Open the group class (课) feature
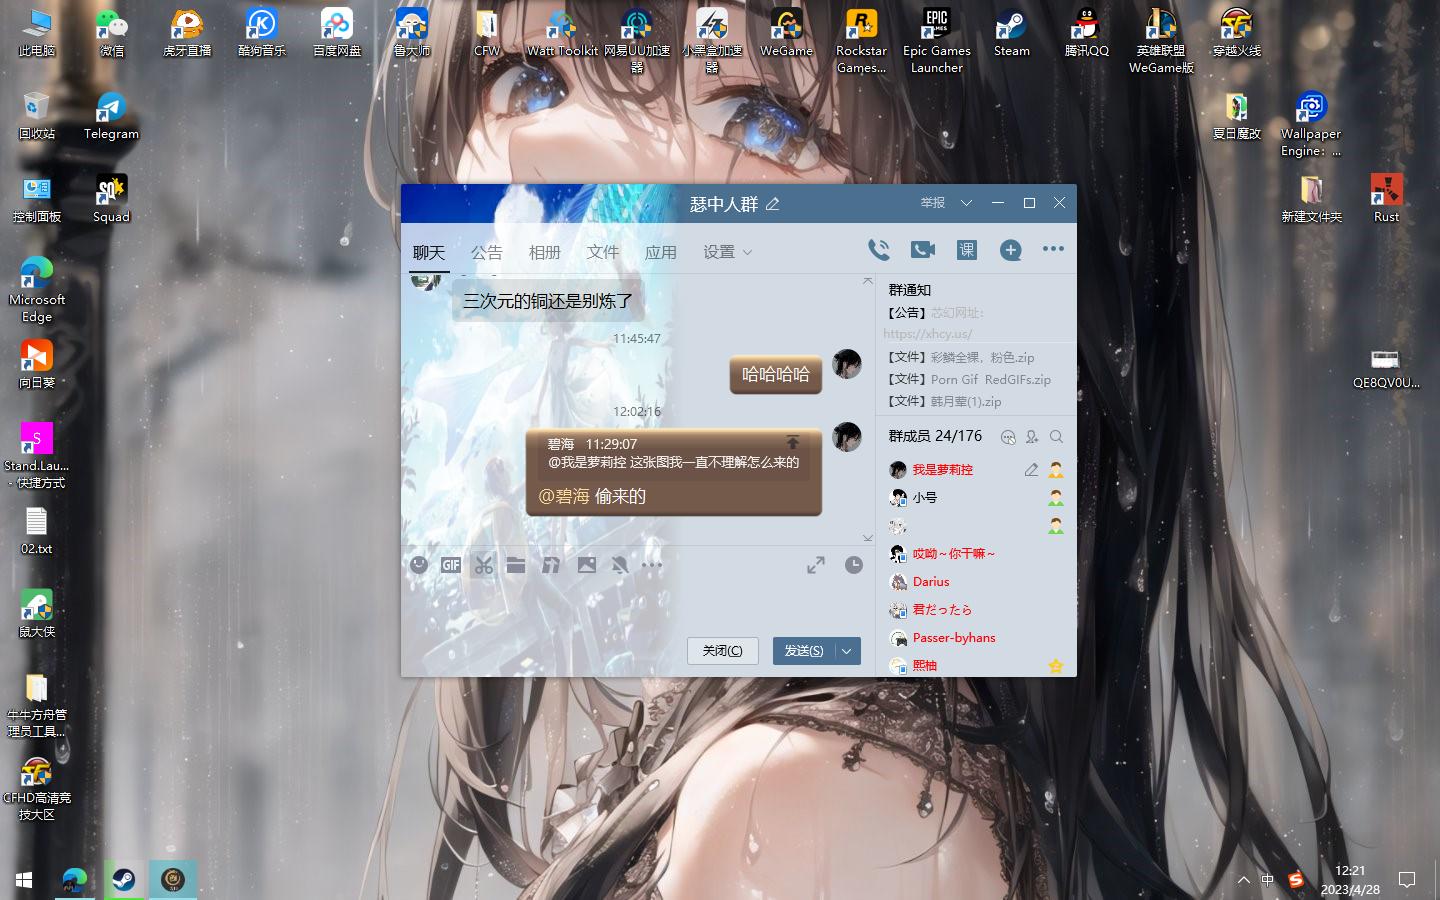This screenshot has width=1440, height=900. point(967,250)
